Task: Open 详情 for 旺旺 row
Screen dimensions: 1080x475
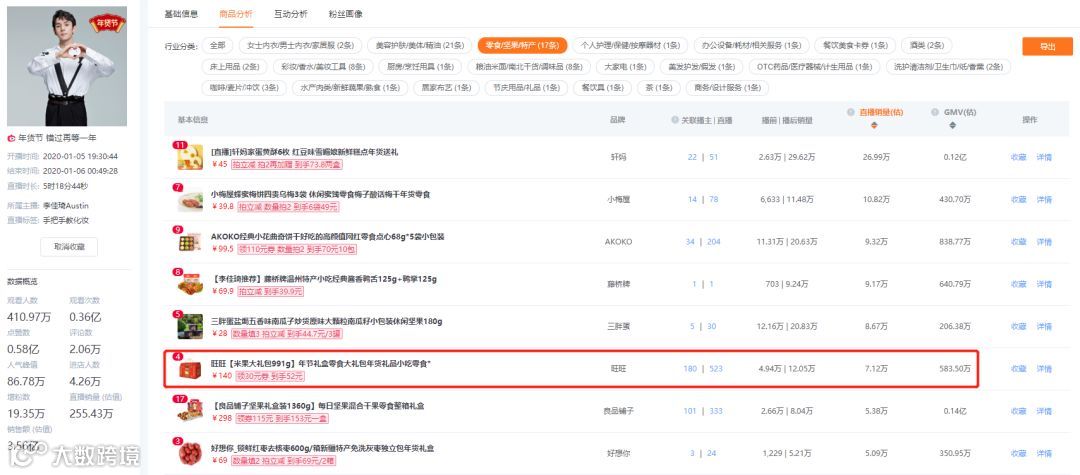Action: 1044,369
